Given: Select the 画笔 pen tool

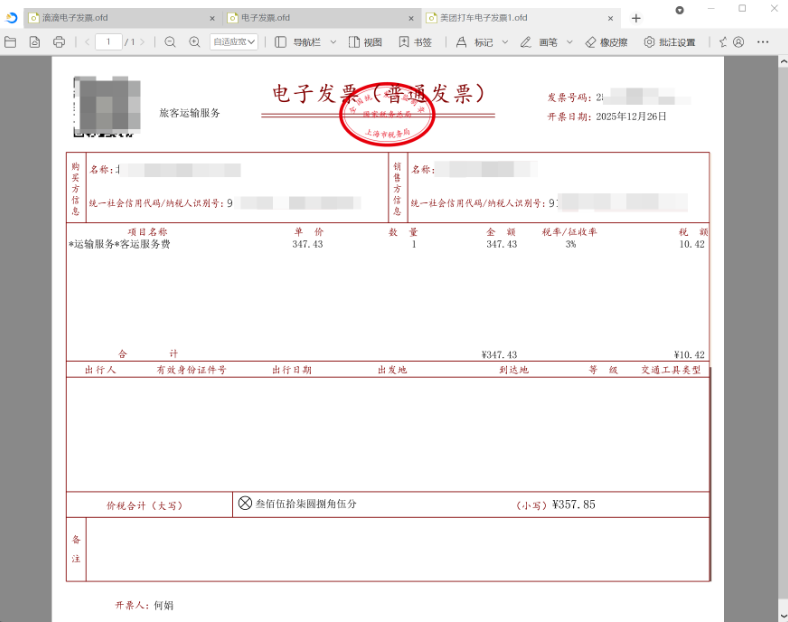Looking at the screenshot, I should 539,42.
